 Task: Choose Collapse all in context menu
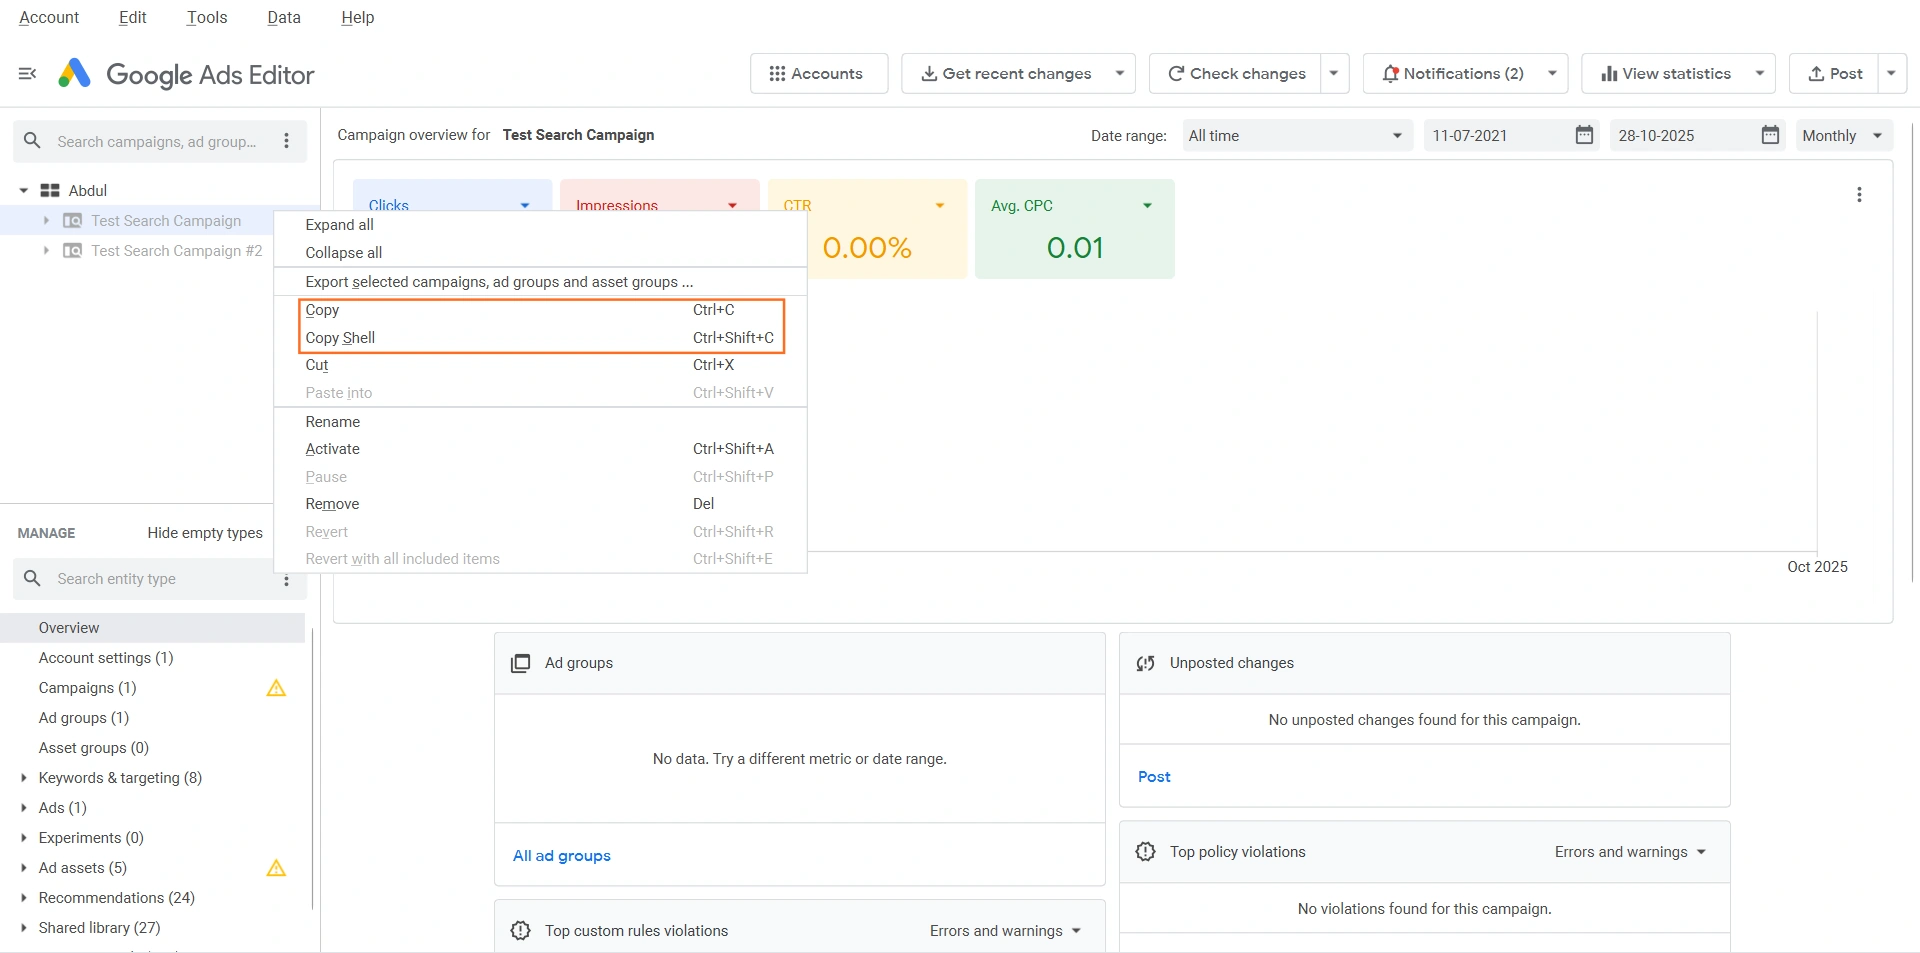pos(541,253)
